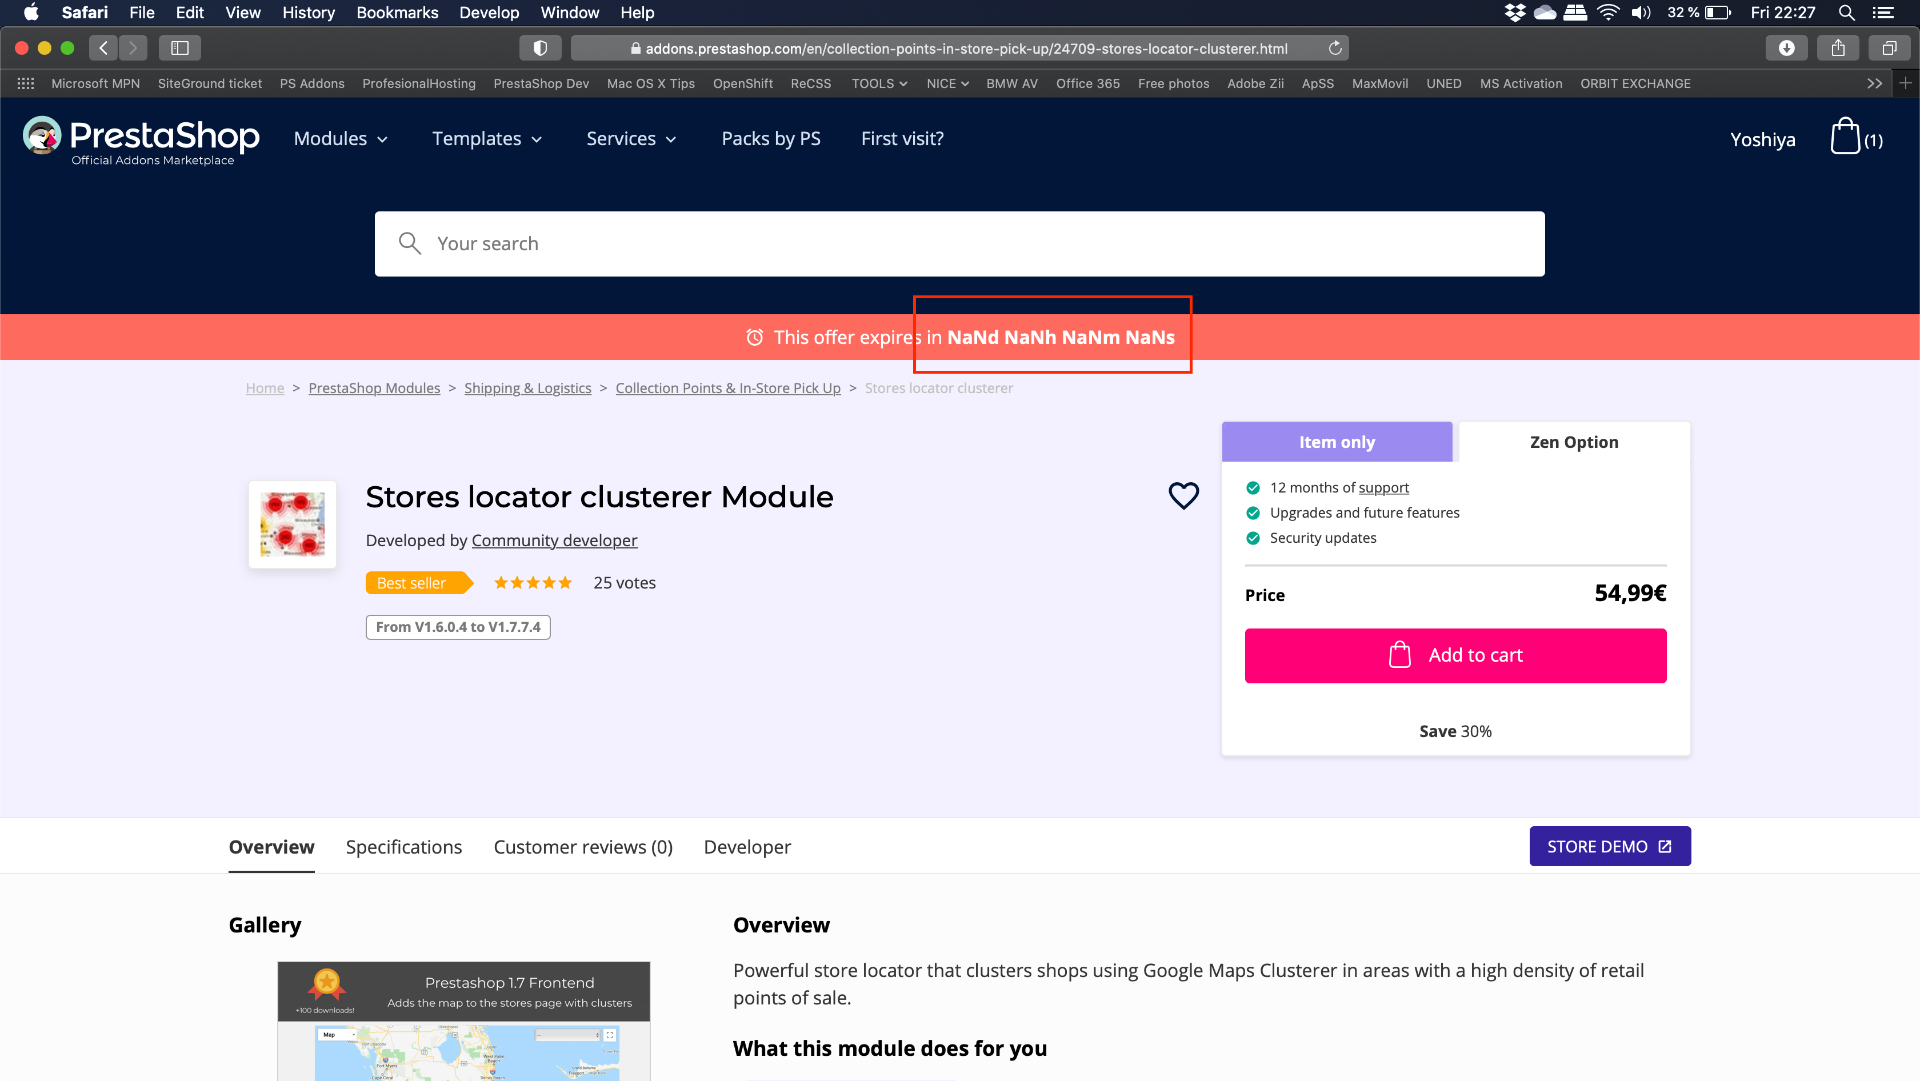Image resolution: width=1920 pixels, height=1081 pixels.
Task: Click the privacy shield icon in toolbar
Action: (x=540, y=48)
